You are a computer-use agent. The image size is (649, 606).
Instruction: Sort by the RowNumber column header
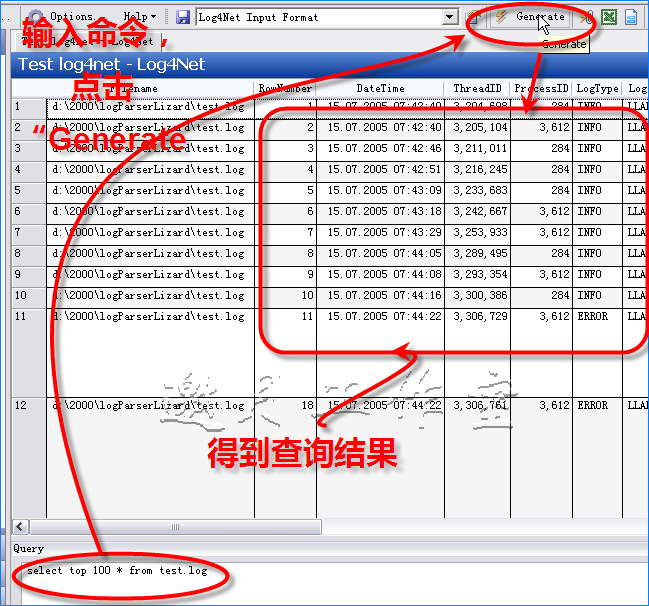[x=285, y=88]
